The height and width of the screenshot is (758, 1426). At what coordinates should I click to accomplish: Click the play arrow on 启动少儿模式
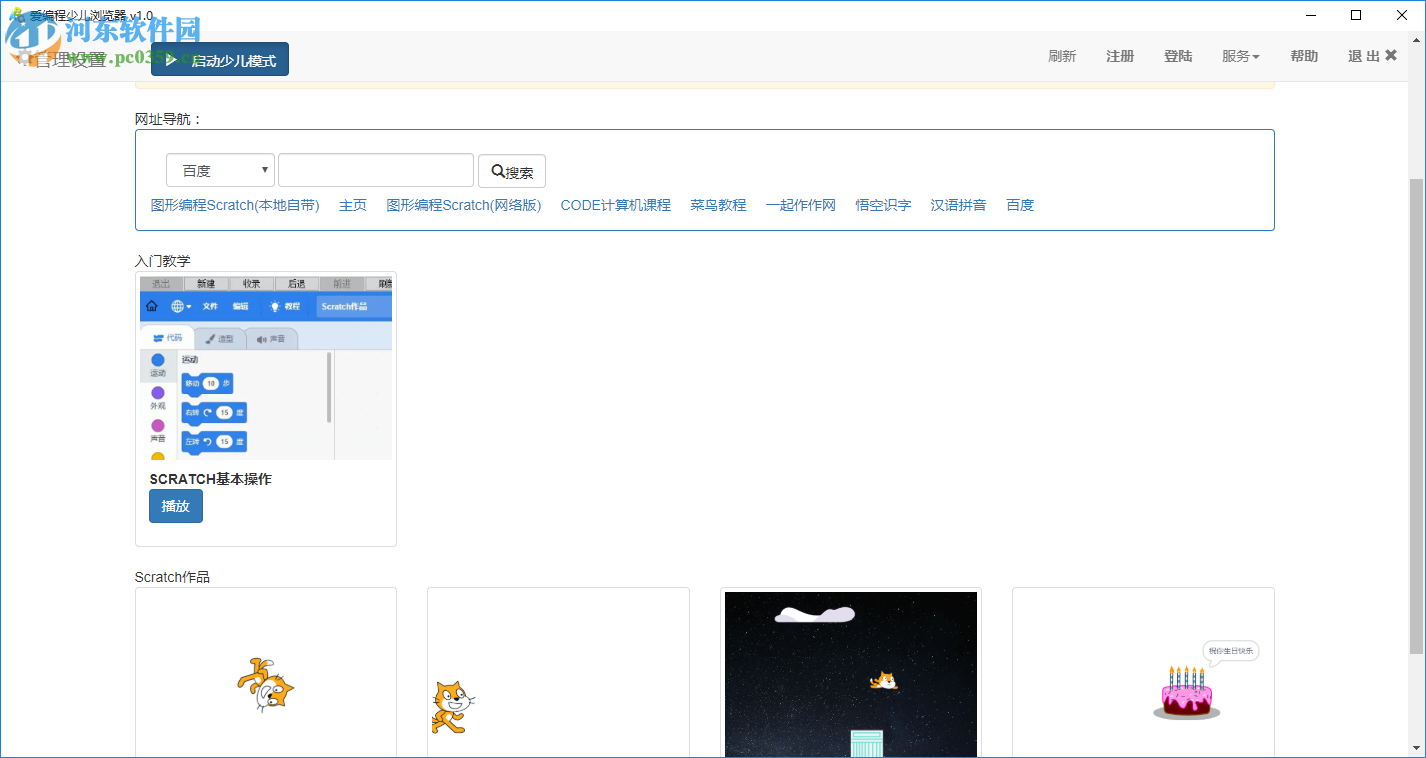pyautogui.click(x=172, y=59)
